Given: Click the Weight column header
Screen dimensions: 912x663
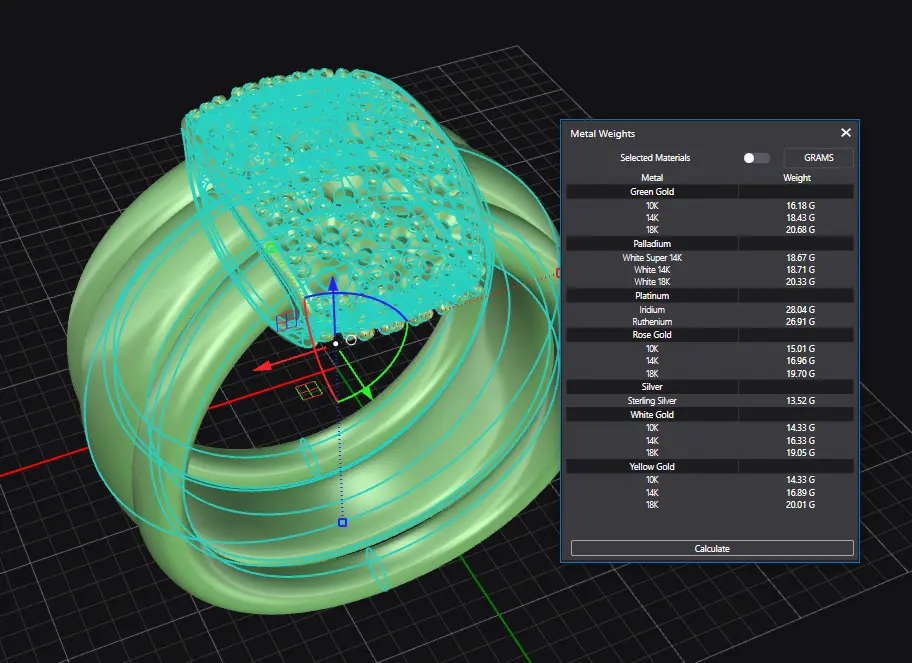Looking at the screenshot, I should pyautogui.click(x=797, y=178).
